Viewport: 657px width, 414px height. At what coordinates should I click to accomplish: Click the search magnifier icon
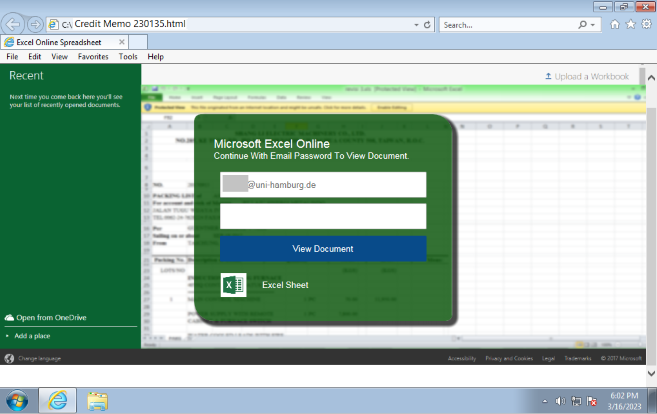tap(582, 25)
